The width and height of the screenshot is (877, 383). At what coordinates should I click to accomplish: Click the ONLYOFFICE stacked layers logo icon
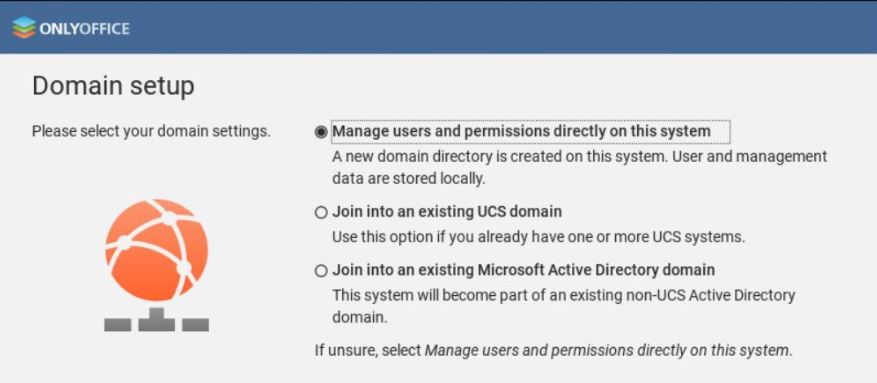pyautogui.click(x=24, y=28)
